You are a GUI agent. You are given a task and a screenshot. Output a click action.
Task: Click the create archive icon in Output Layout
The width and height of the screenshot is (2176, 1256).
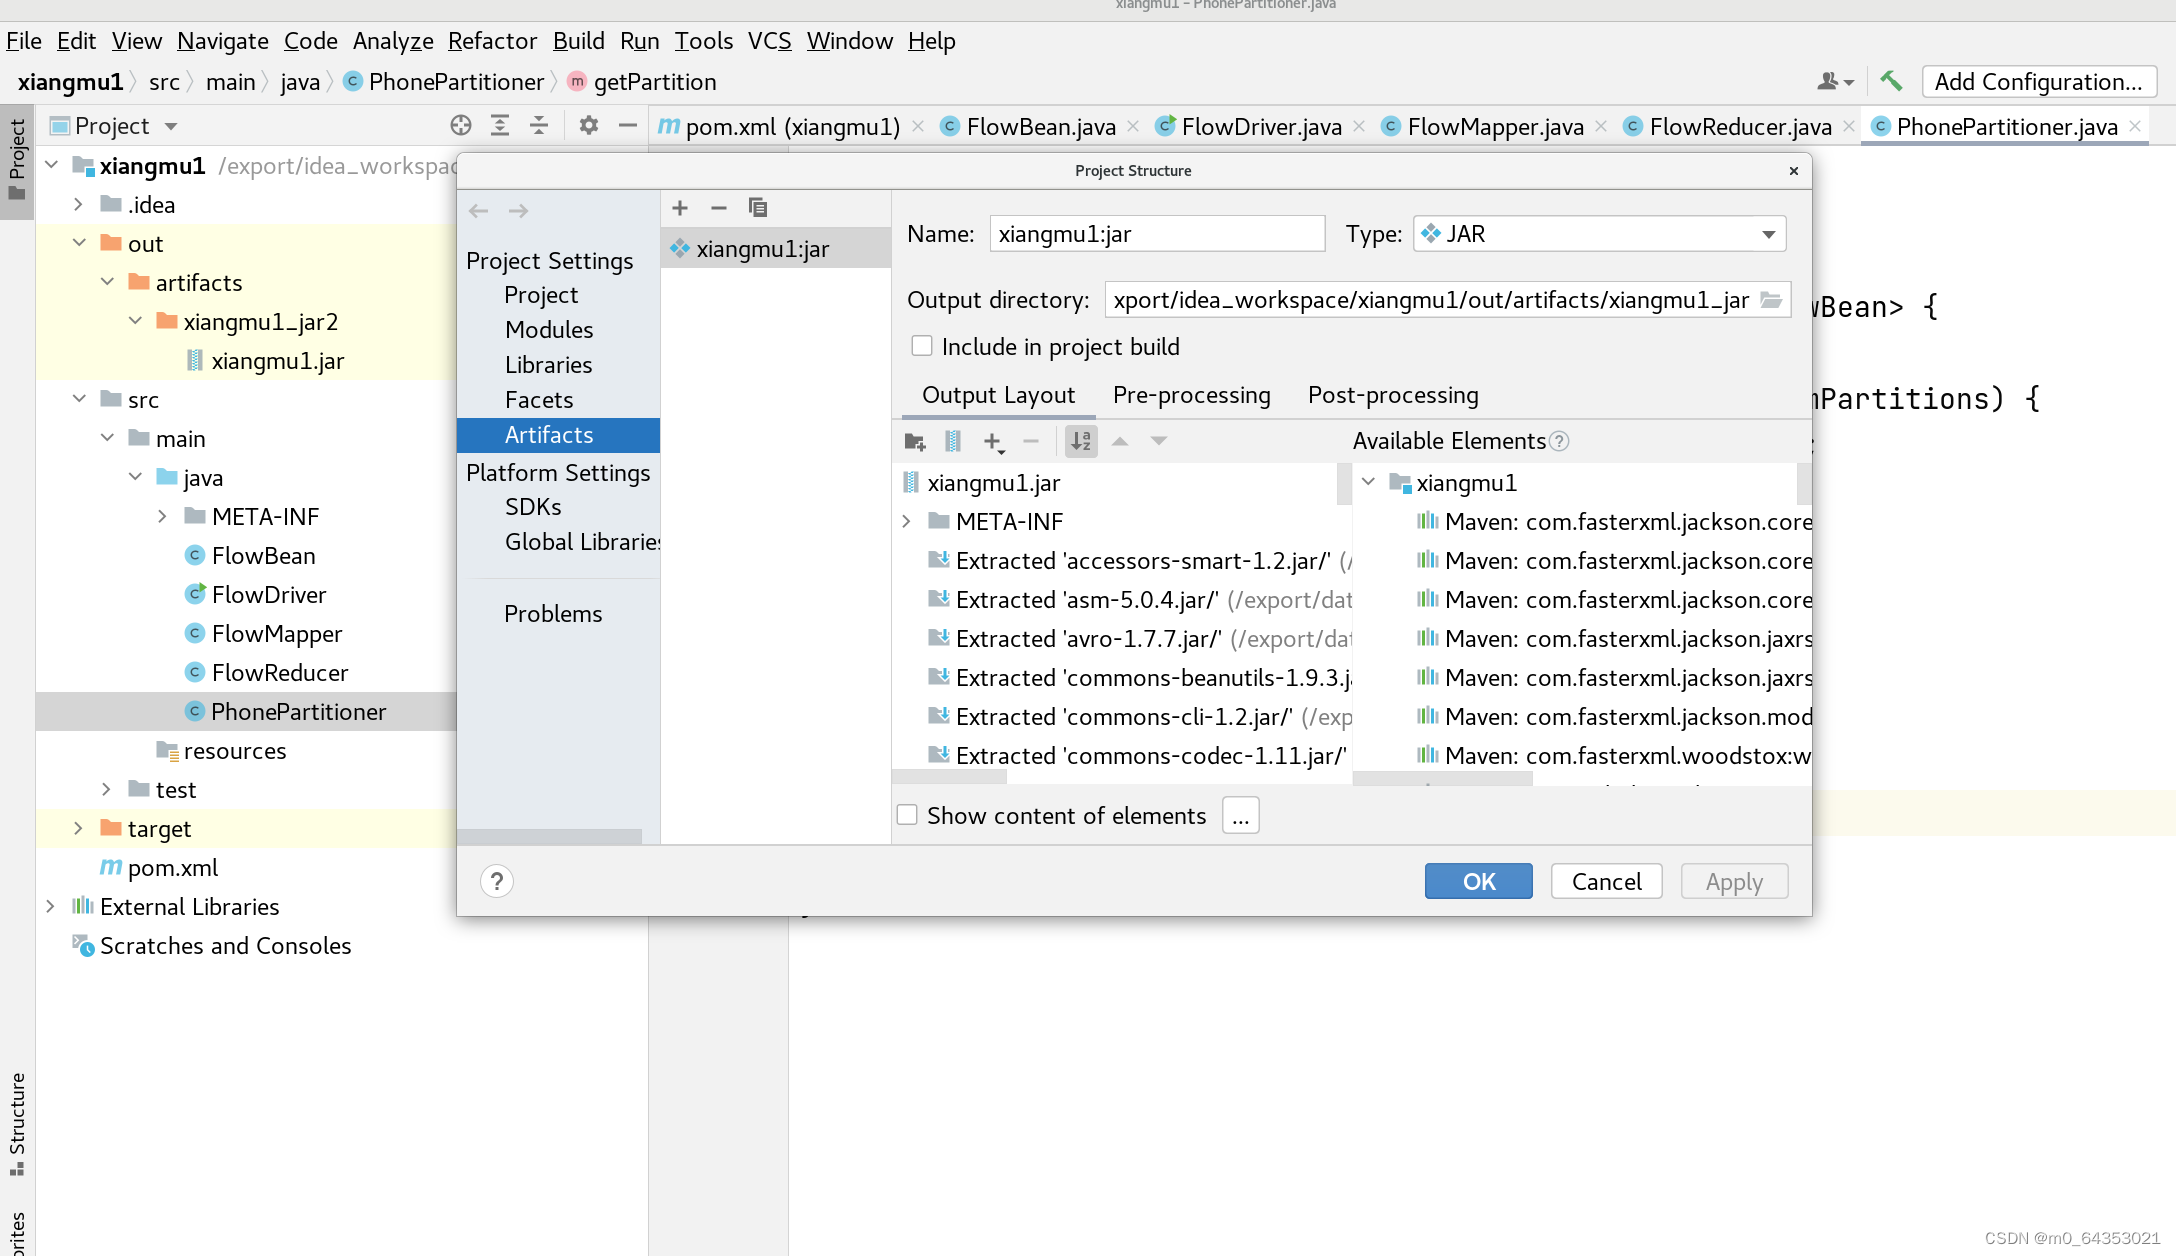tap(953, 441)
